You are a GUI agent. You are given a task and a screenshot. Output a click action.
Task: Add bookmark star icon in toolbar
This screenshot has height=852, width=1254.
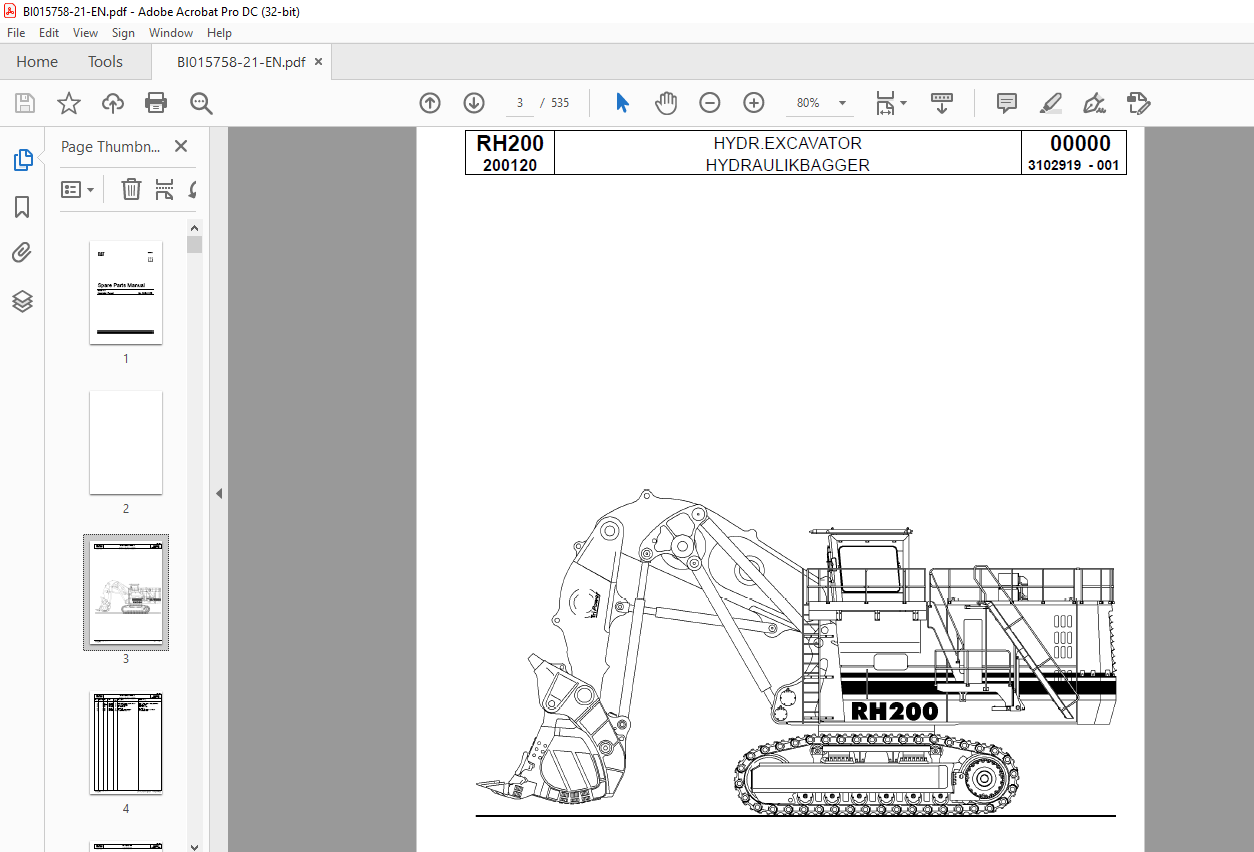point(68,103)
